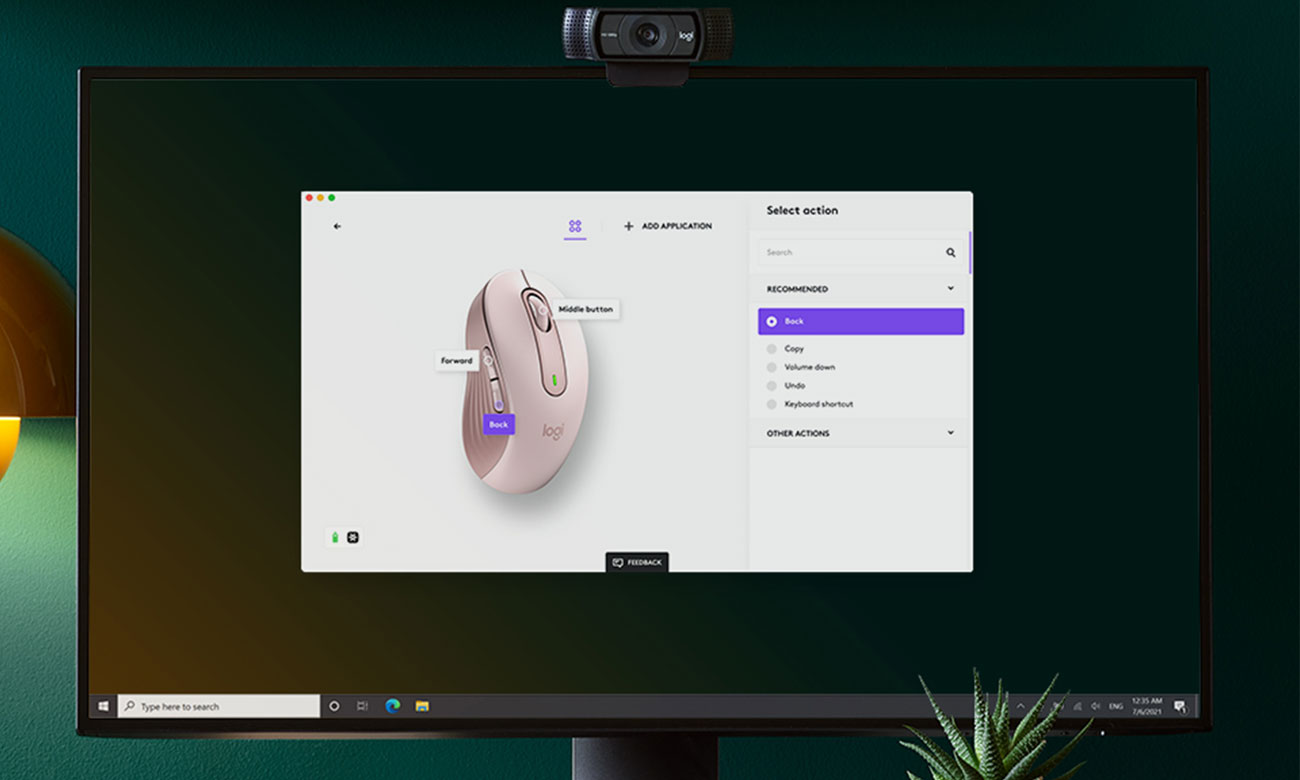The height and width of the screenshot is (780, 1300).
Task: Select the Middle button label on mouse
Action: click(x=585, y=310)
